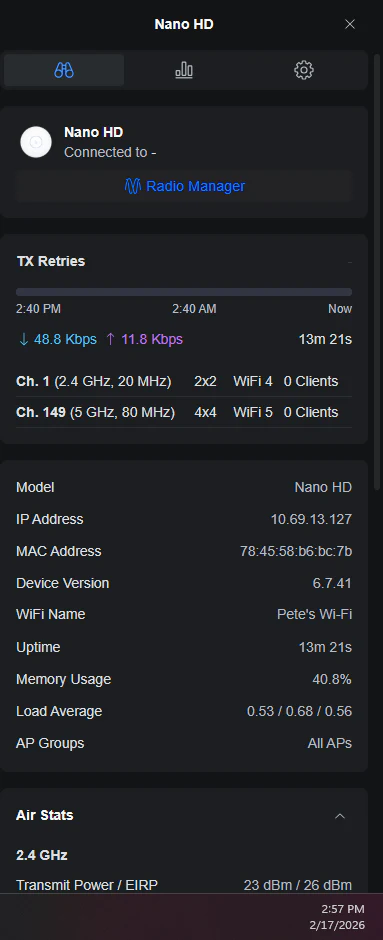Image resolution: width=383 pixels, height=940 pixels.
Task: Click the 0 Clients count for WiFi 5
Action: tap(310, 412)
